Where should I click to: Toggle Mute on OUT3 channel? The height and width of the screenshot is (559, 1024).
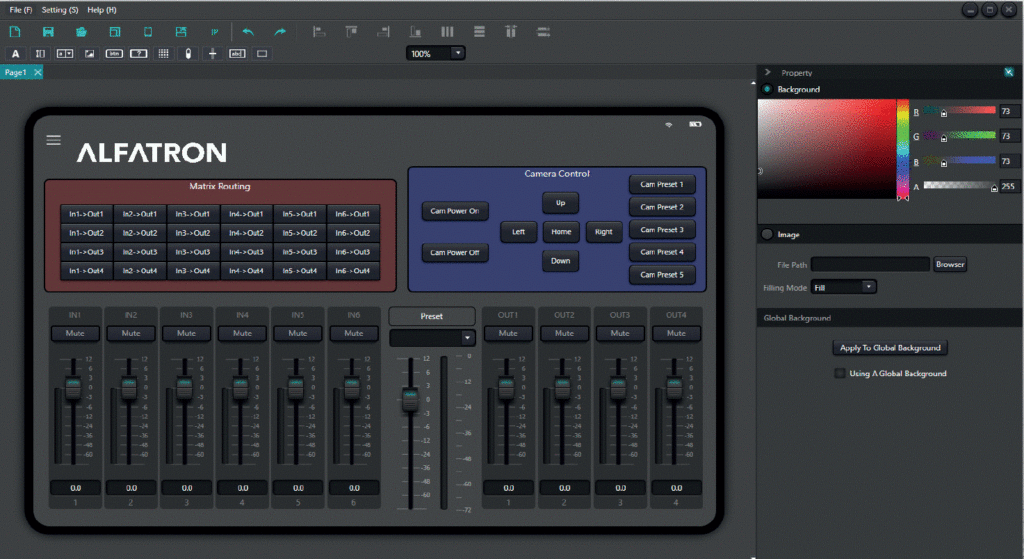click(620, 333)
